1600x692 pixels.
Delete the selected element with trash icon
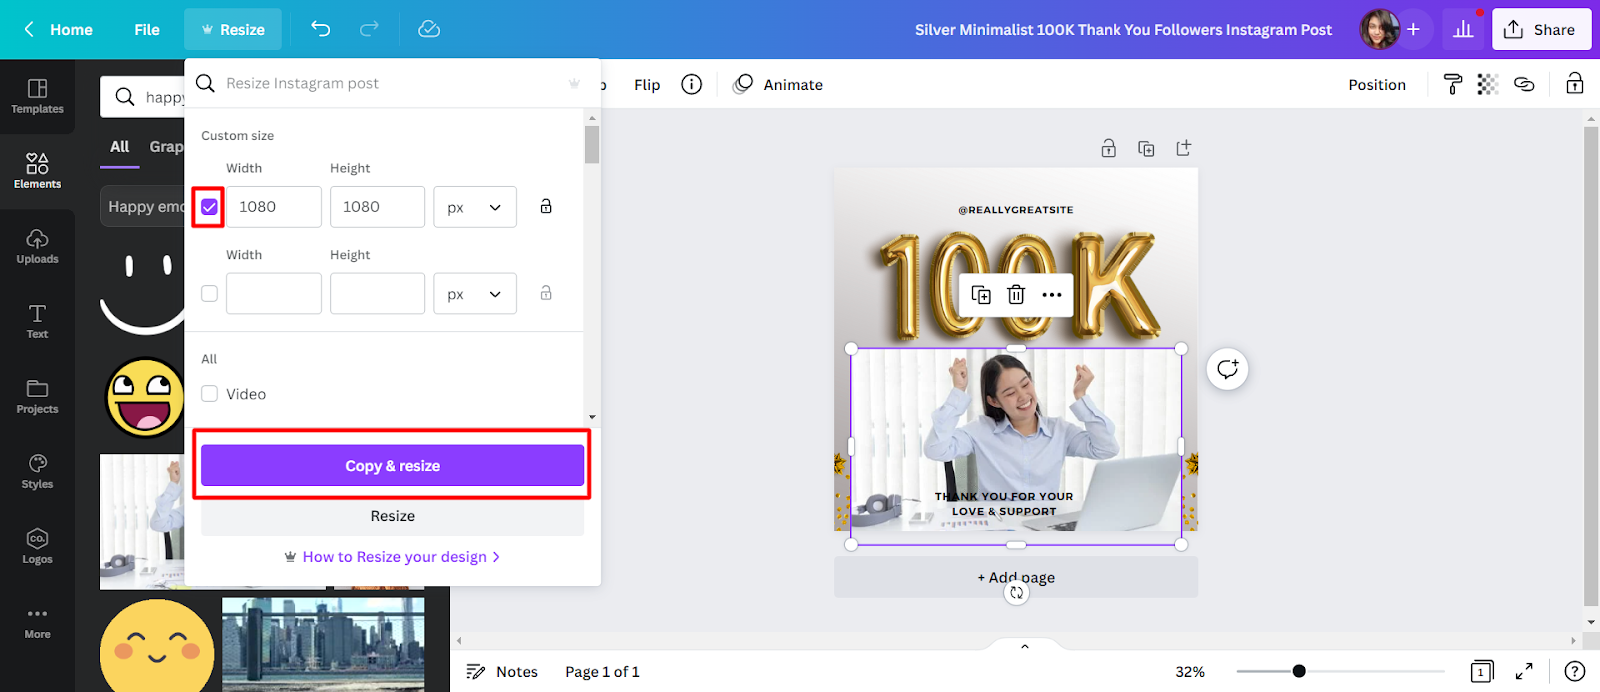(x=1016, y=294)
